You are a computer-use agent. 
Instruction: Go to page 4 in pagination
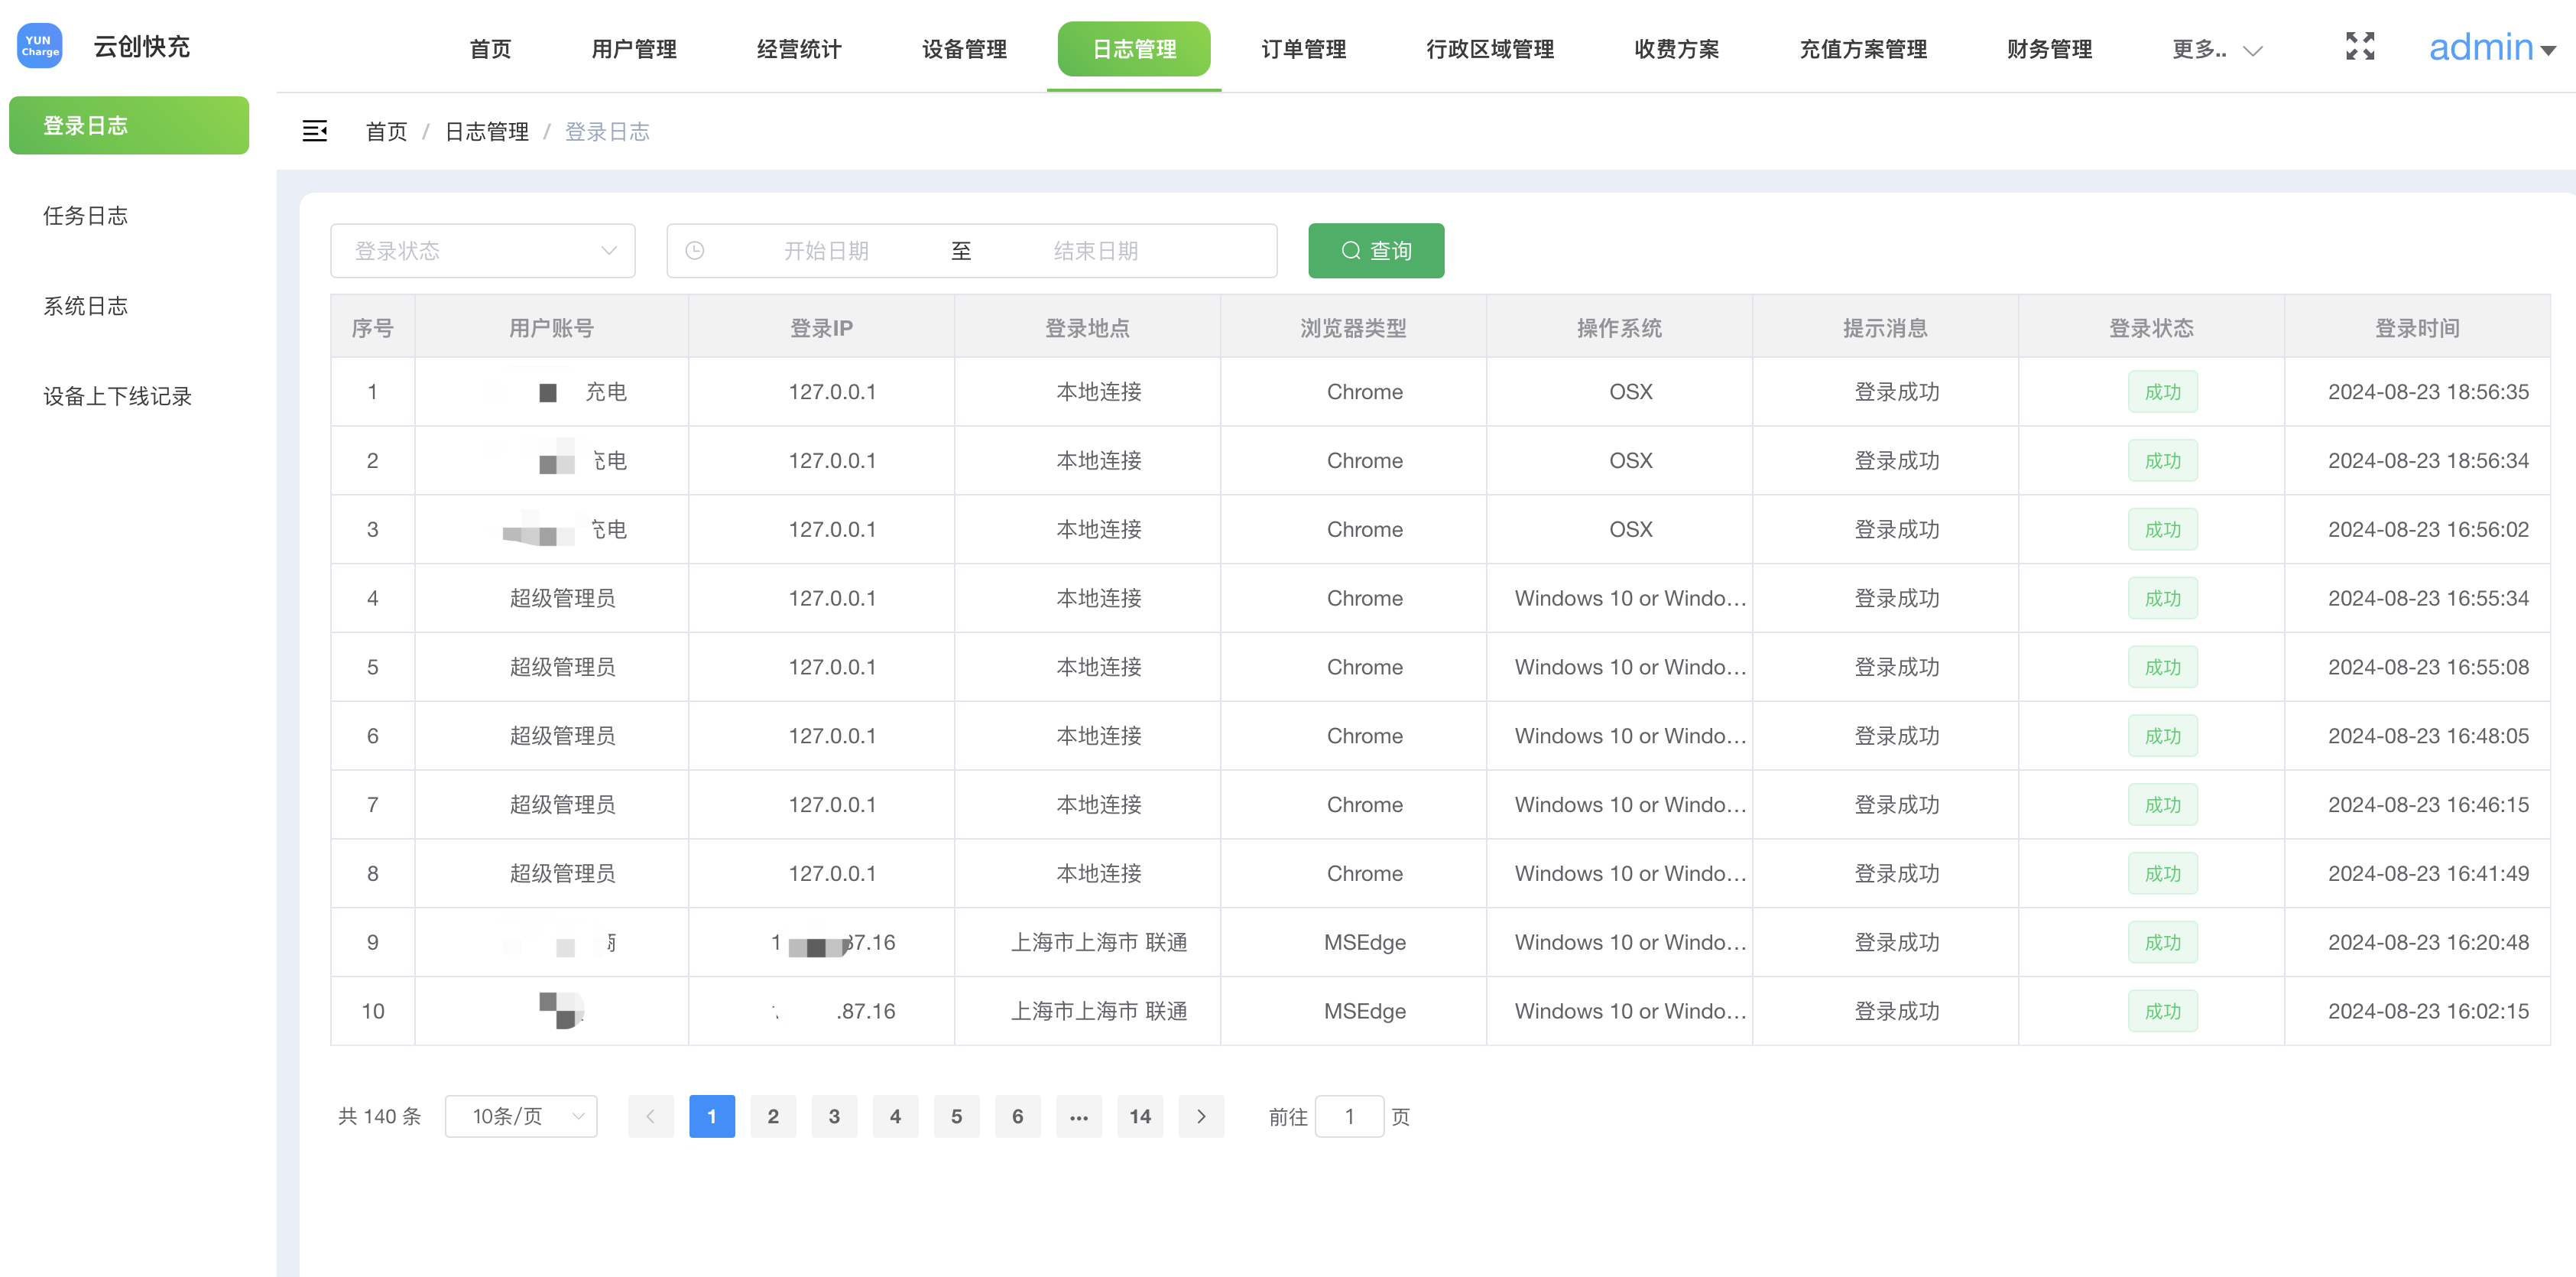[x=895, y=1116]
